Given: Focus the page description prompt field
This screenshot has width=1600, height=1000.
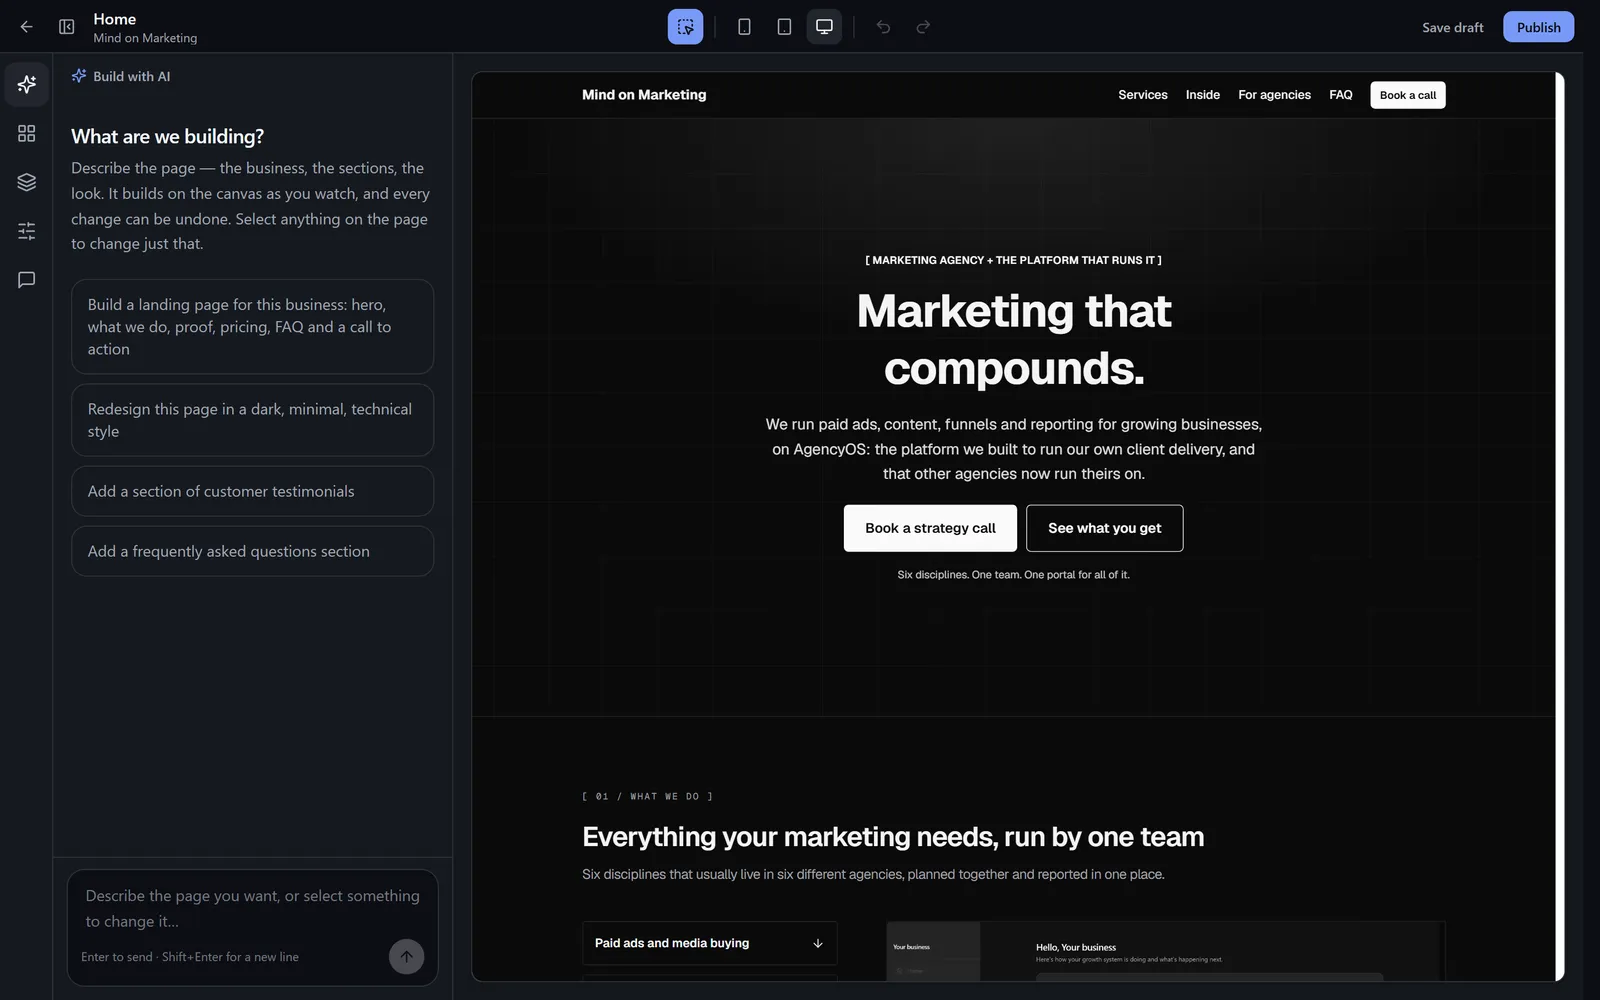Looking at the screenshot, I should click(252, 908).
